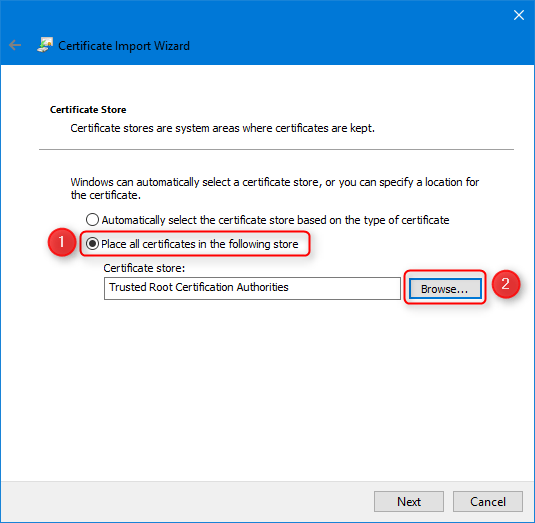
Task: Click the bold Certificate Store heading
Action: coord(88,110)
